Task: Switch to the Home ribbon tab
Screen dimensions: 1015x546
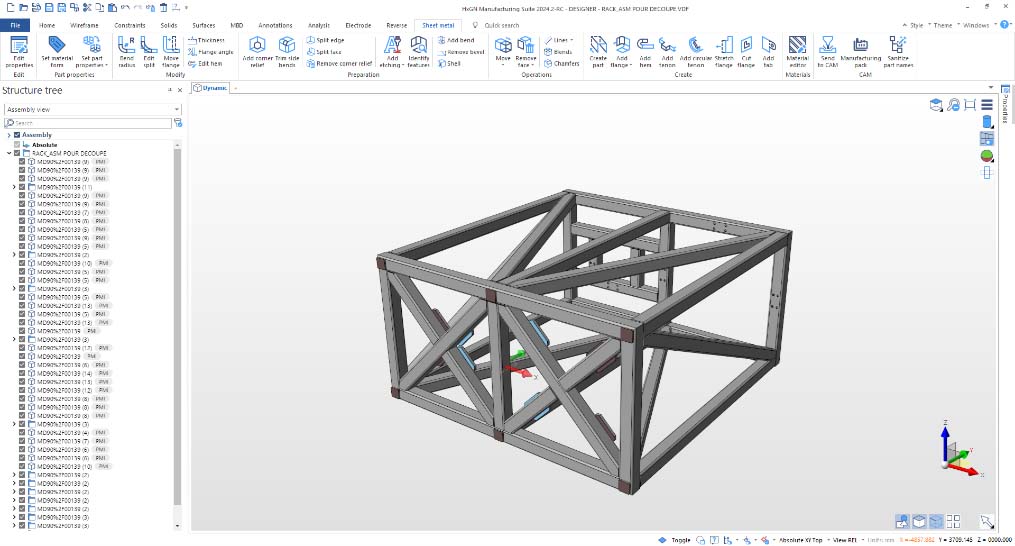Action: (47, 25)
